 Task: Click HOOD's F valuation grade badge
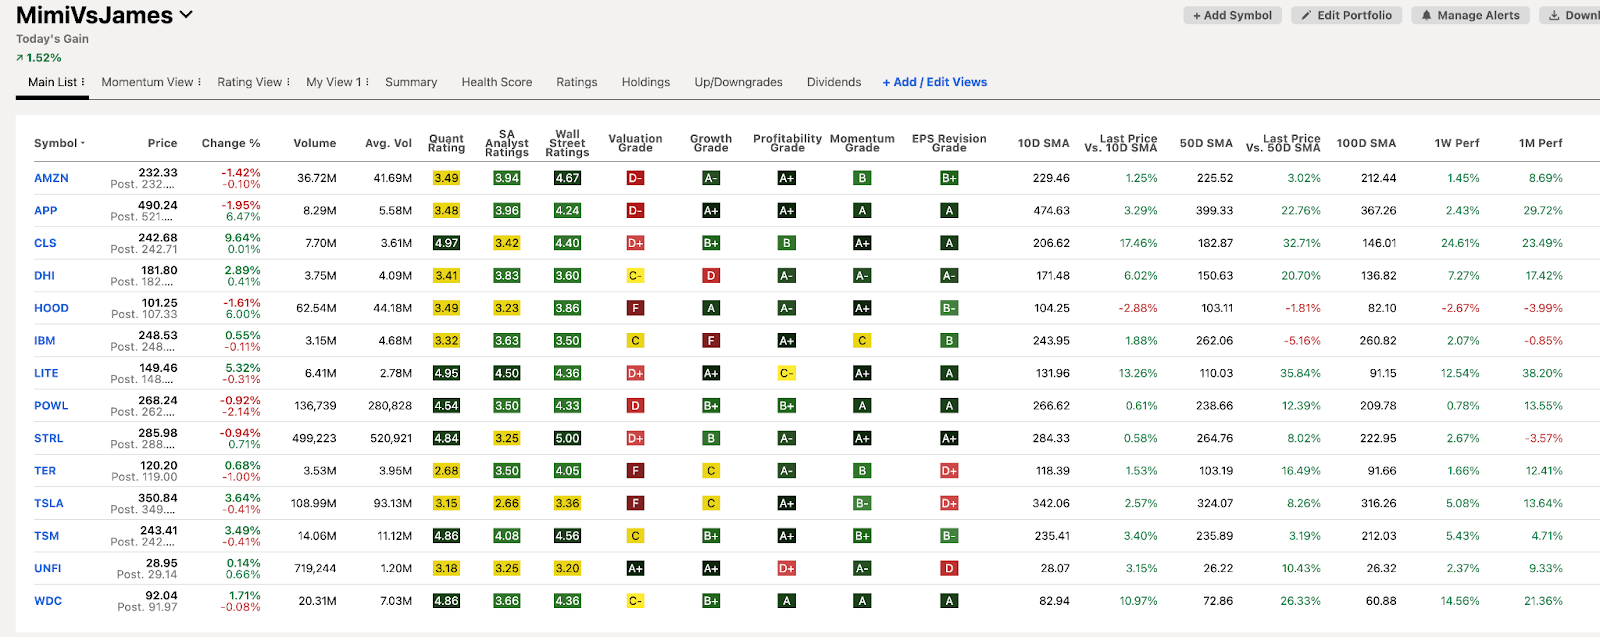(x=635, y=308)
